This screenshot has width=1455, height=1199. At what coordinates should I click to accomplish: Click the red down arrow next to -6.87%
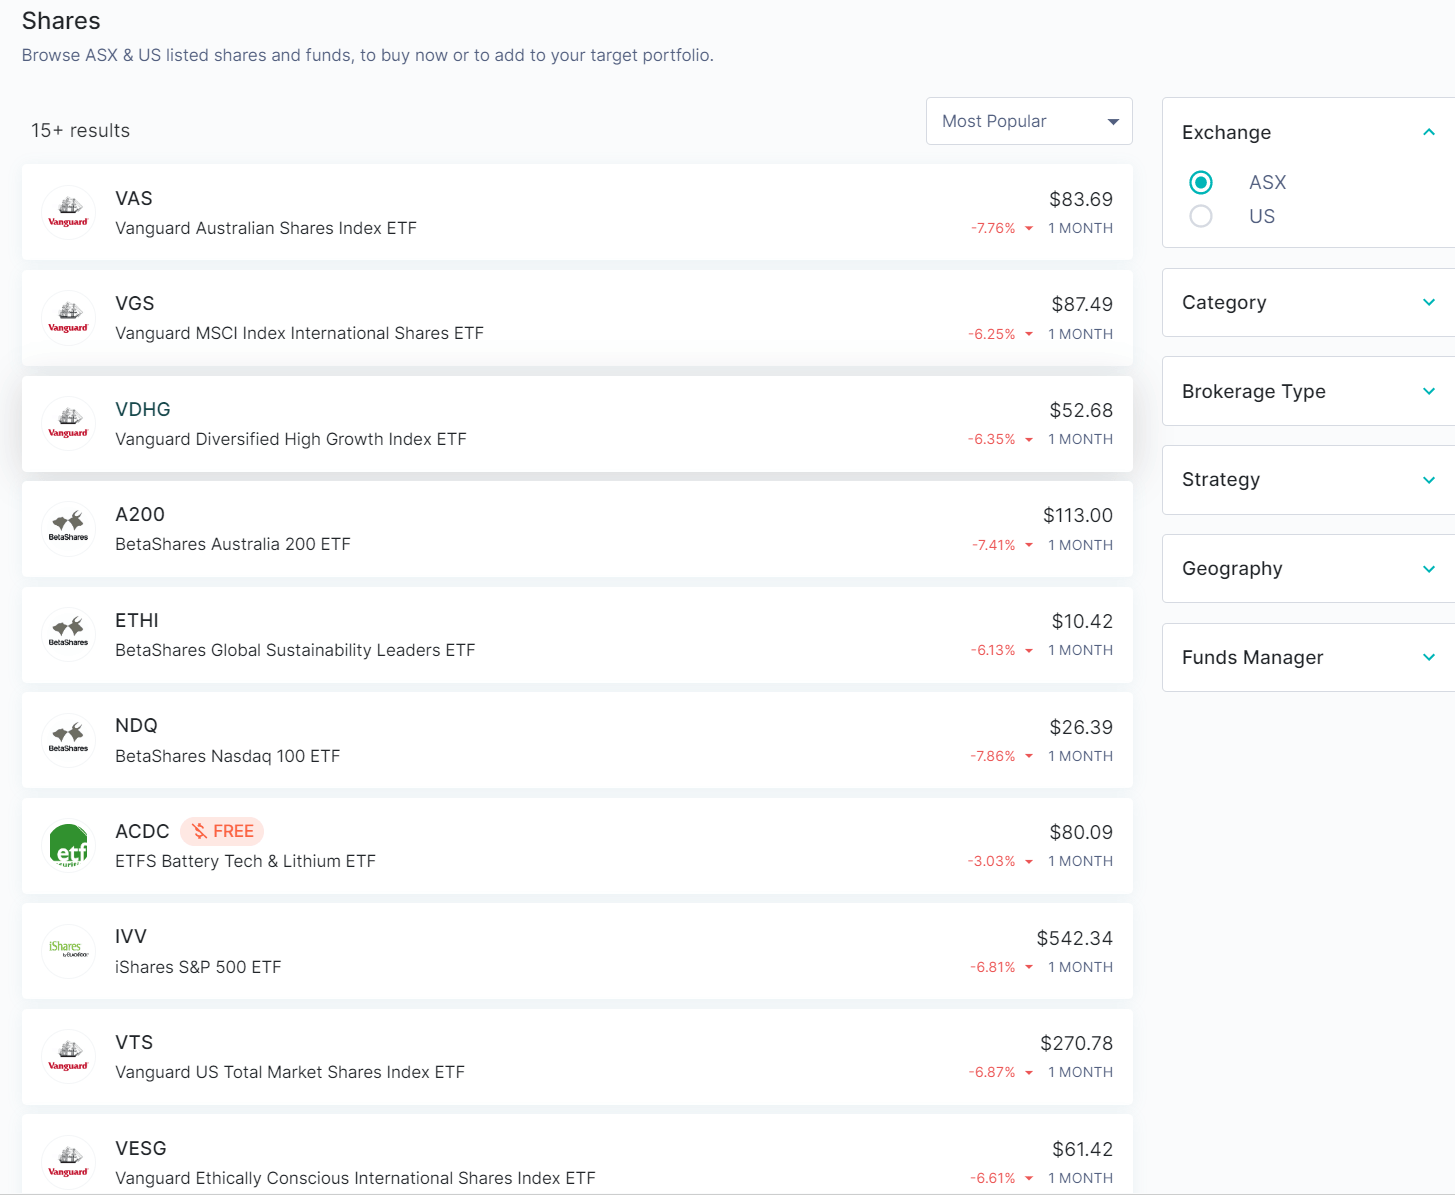[x=1028, y=1073]
